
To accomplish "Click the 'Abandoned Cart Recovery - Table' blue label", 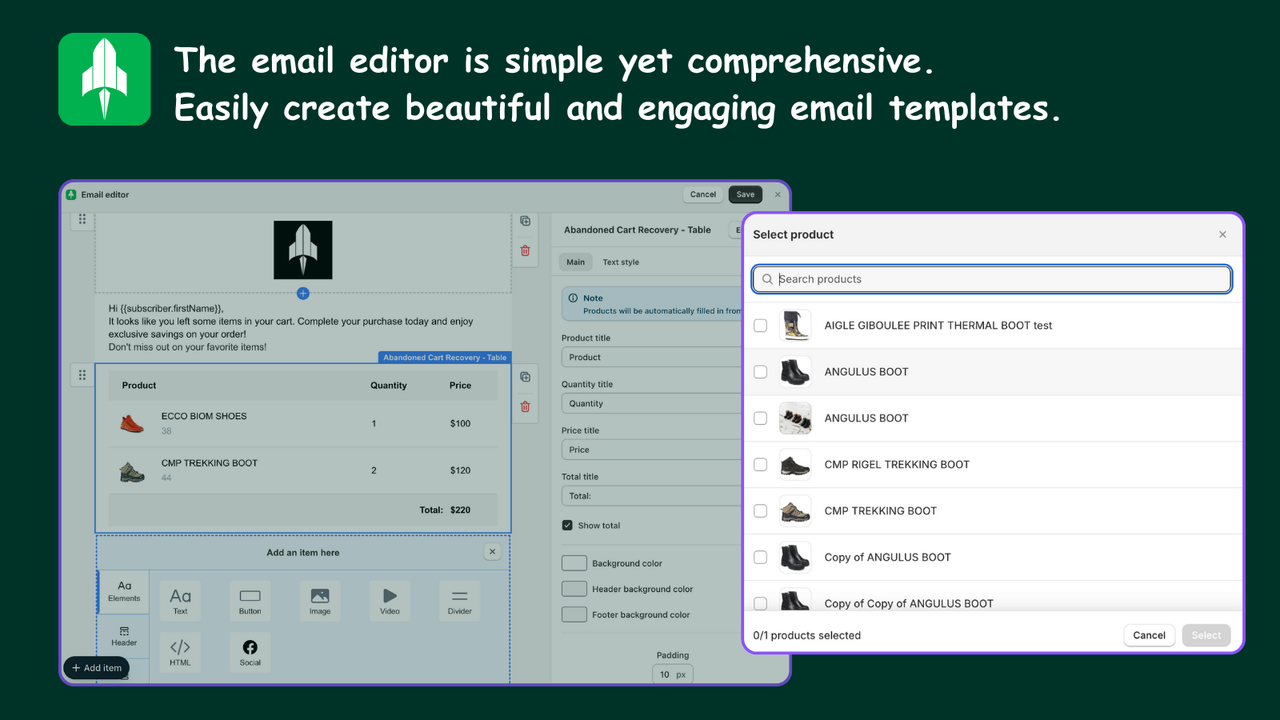I will coord(445,357).
